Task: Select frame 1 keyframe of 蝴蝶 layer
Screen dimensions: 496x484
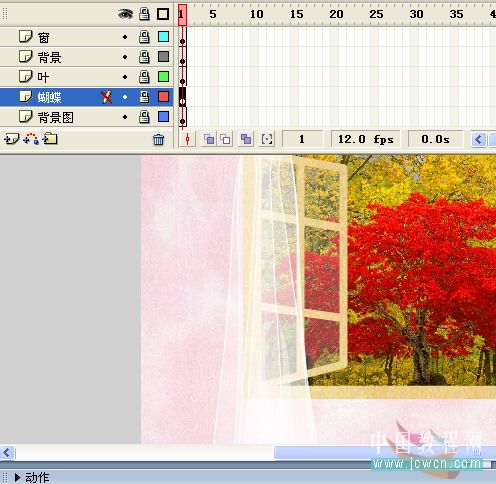Action: 183,97
